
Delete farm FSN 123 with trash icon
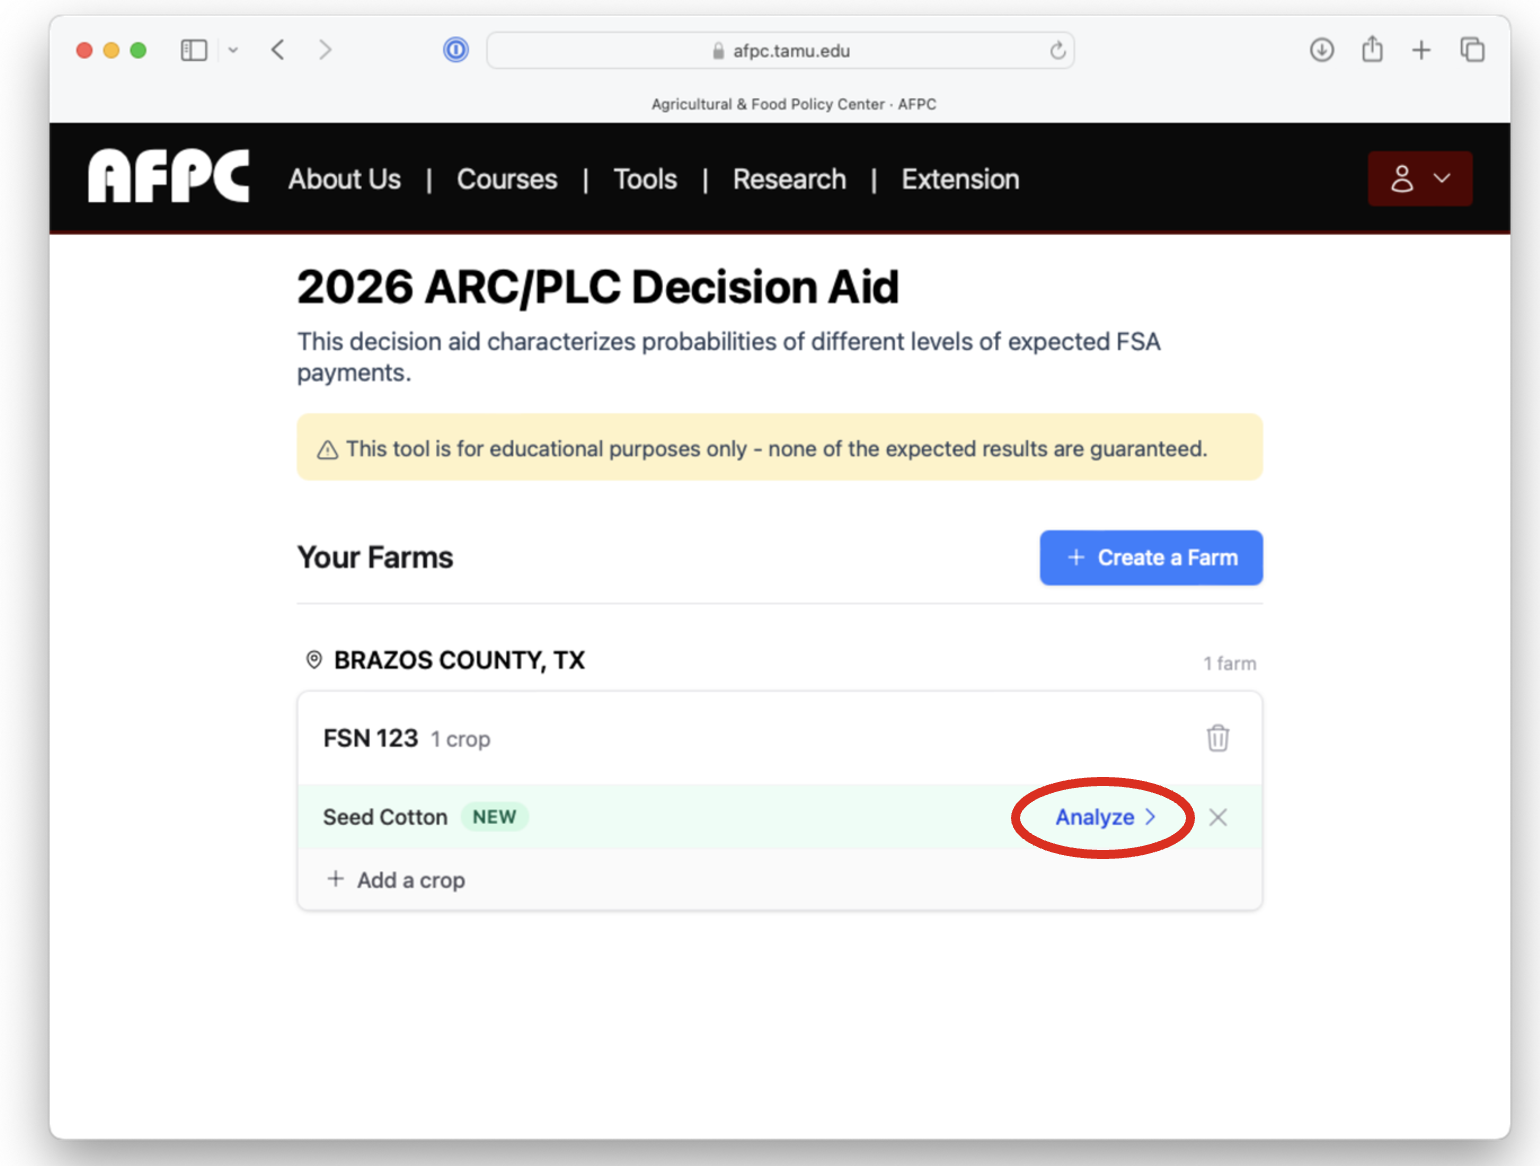1217,738
